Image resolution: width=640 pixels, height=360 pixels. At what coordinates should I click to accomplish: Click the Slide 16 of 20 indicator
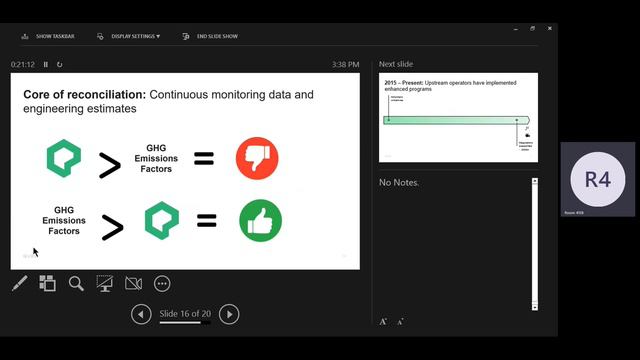[x=185, y=313]
